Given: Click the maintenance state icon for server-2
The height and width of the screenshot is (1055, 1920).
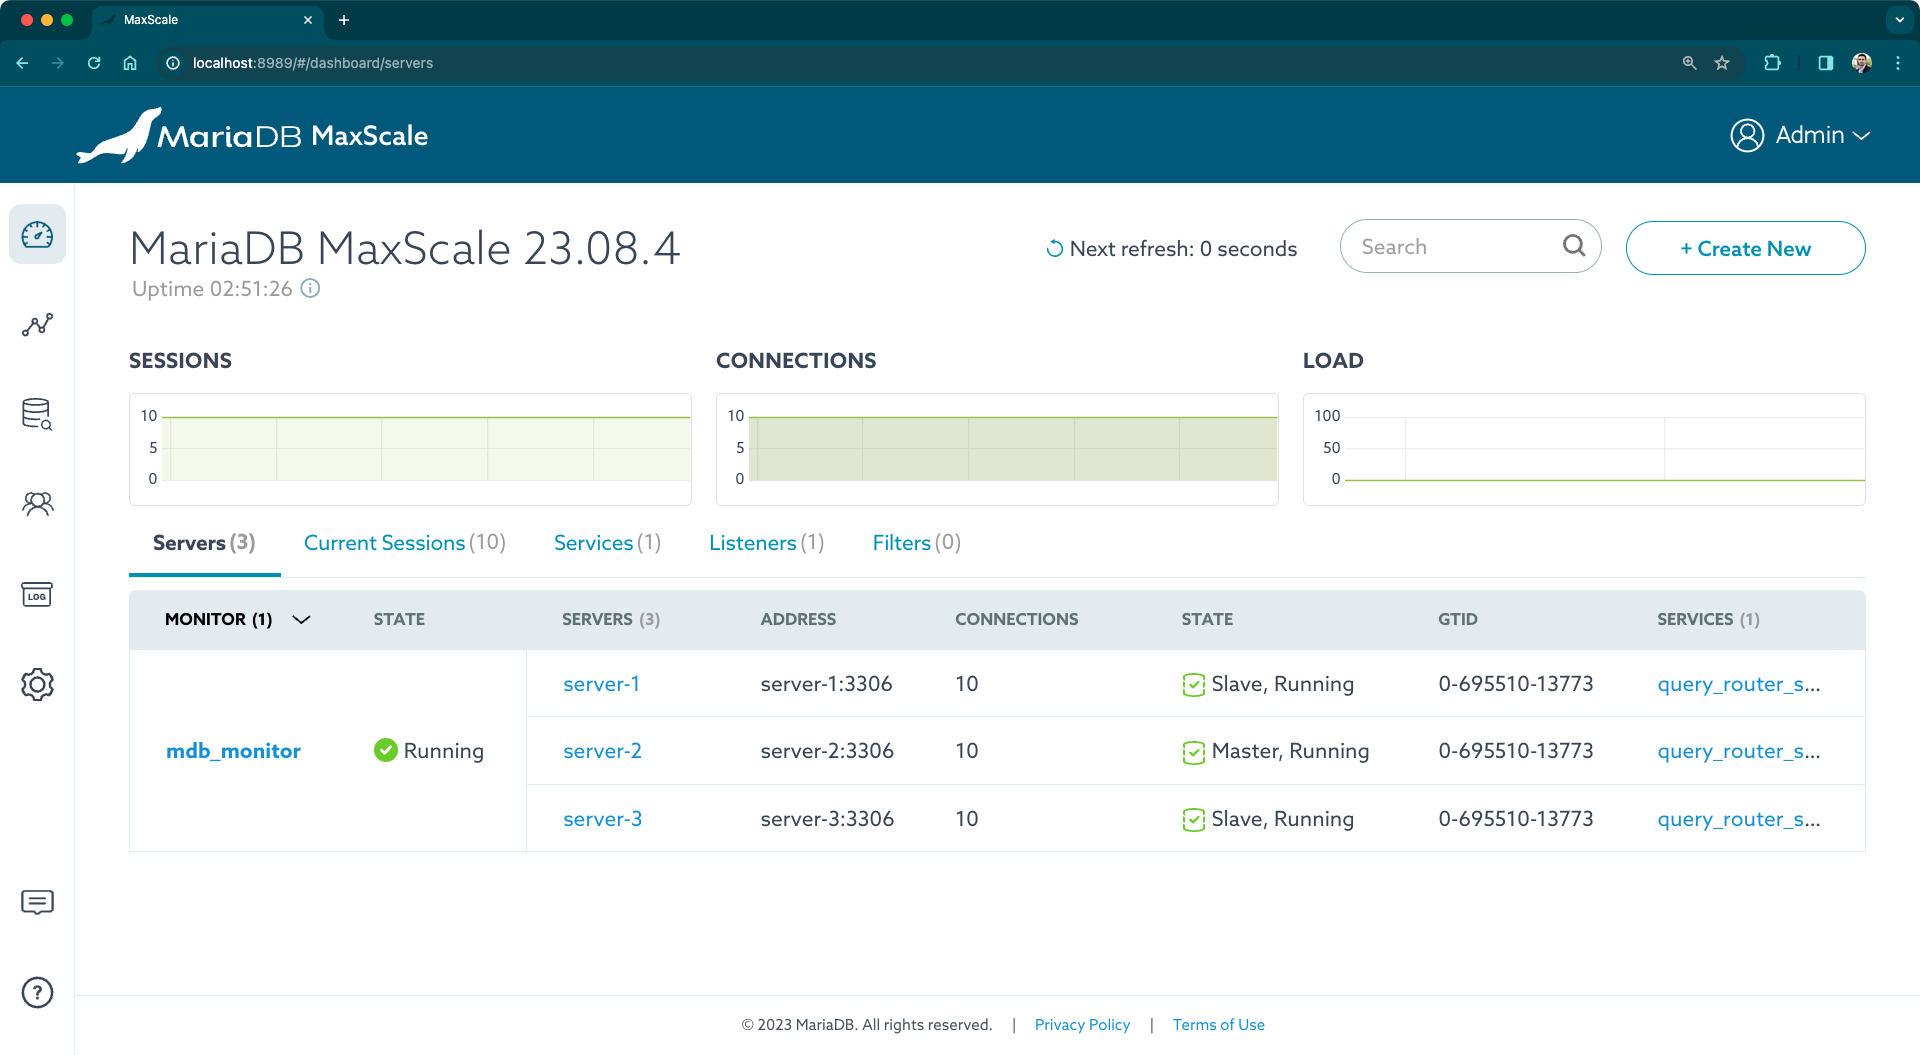Looking at the screenshot, I should point(1194,750).
